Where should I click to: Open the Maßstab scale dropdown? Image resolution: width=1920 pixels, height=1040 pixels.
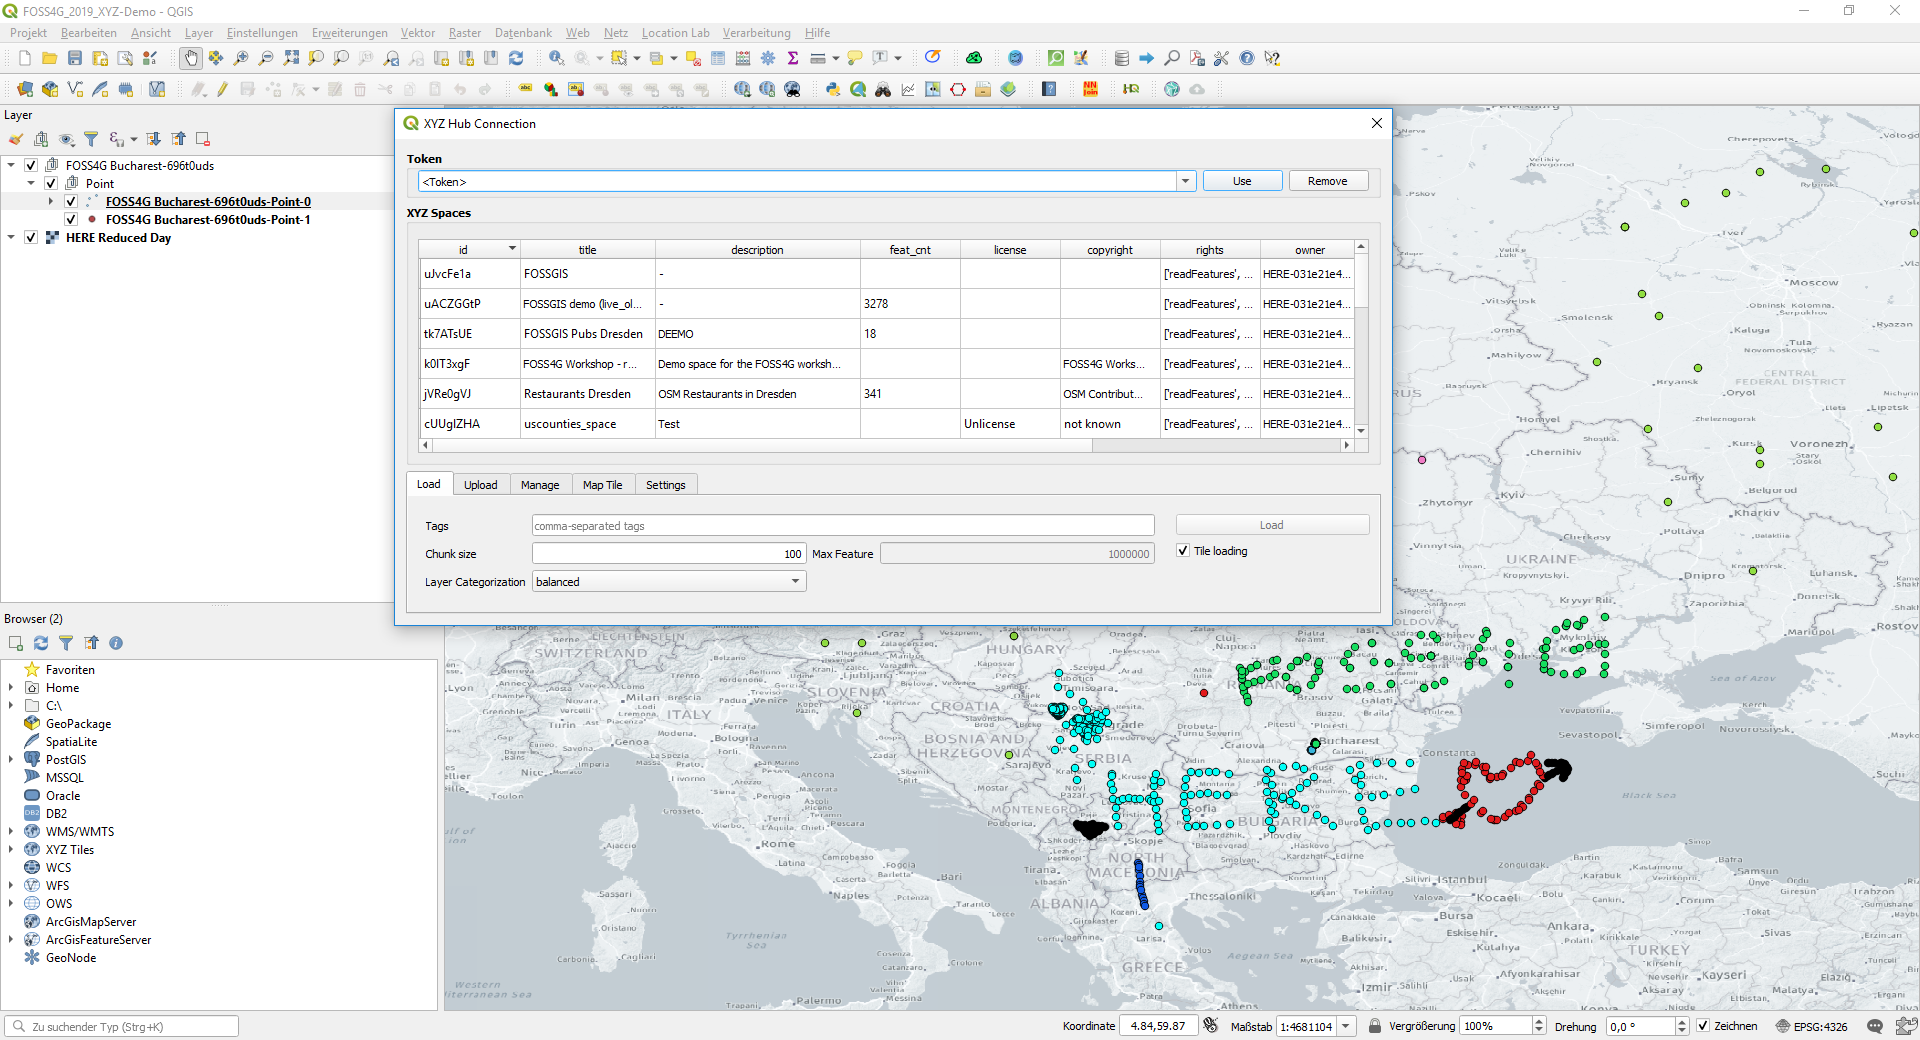pyautogui.click(x=1346, y=1026)
